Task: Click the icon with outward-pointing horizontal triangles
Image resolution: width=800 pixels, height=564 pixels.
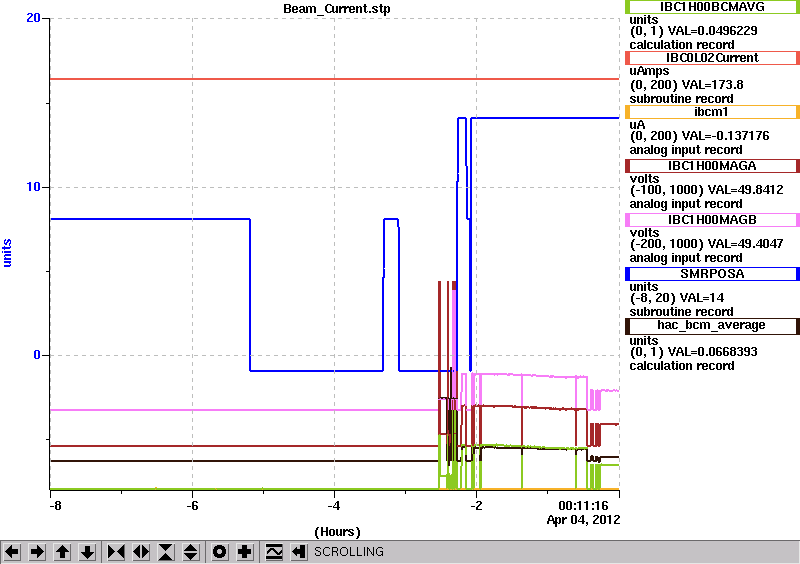Action: [141, 552]
